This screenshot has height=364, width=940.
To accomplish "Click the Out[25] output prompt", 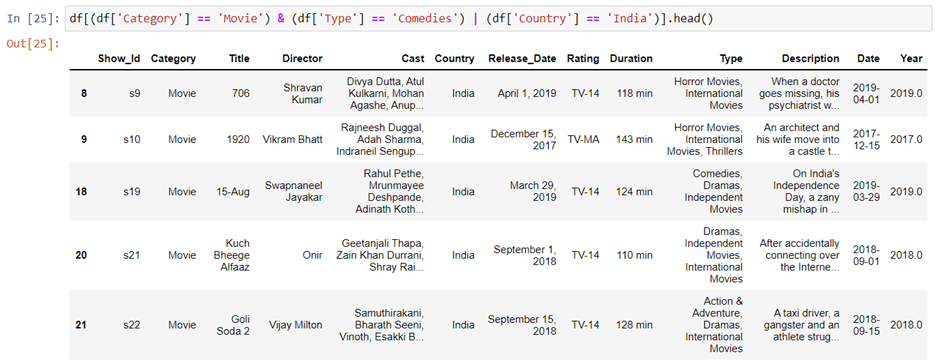I will [32, 43].
